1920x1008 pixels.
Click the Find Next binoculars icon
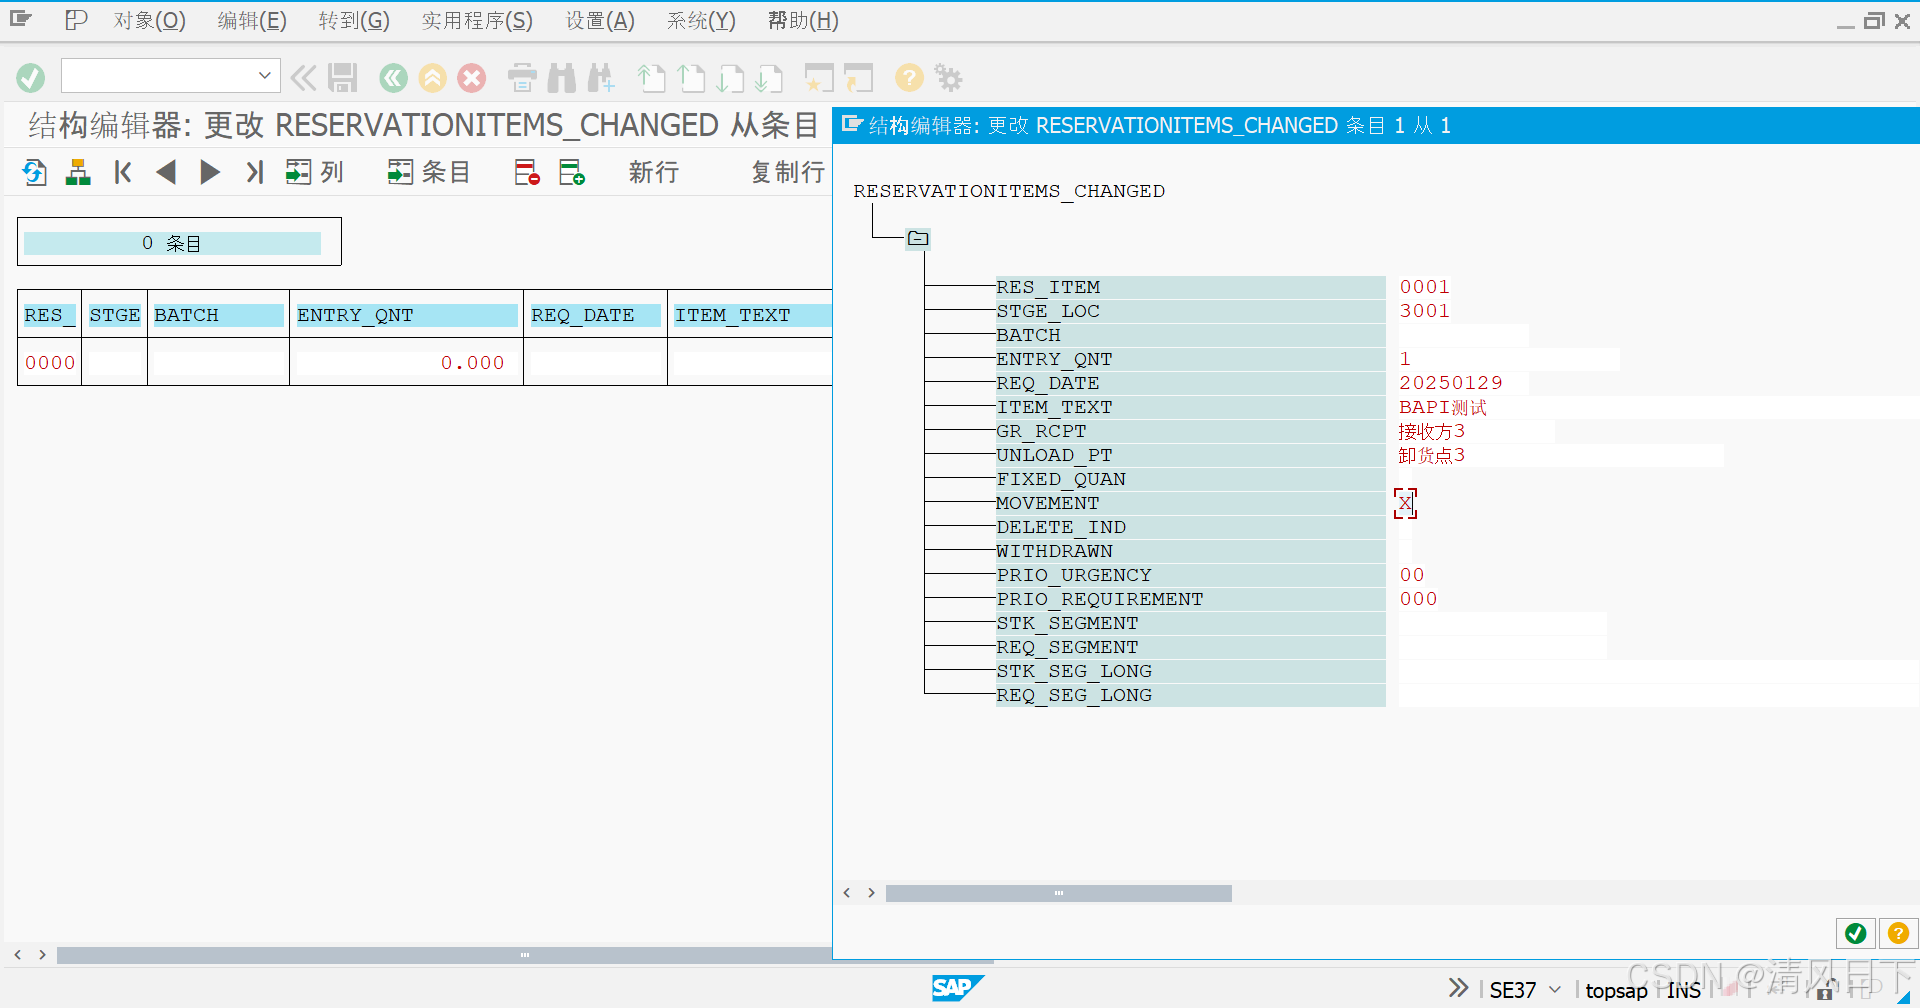(x=602, y=77)
